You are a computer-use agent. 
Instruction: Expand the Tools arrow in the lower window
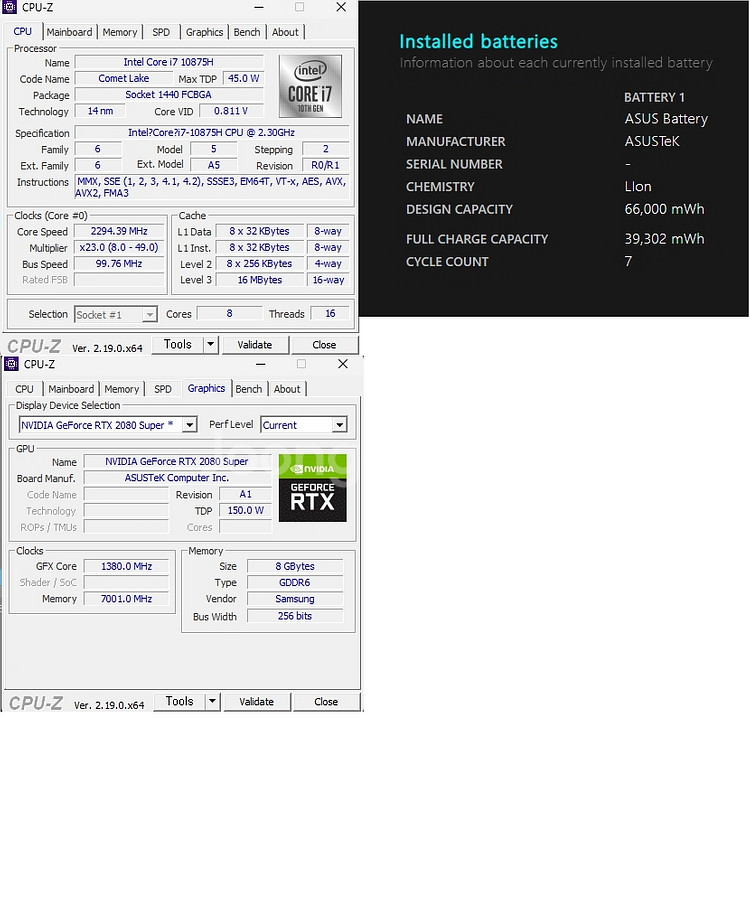(212, 701)
